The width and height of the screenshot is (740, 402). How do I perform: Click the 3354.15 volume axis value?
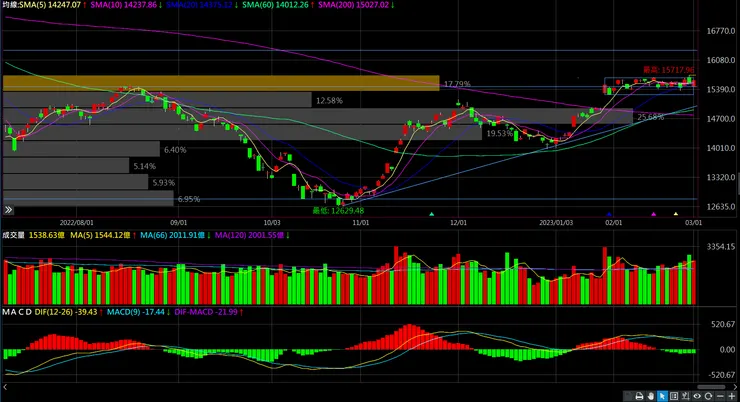pos(721,246)
